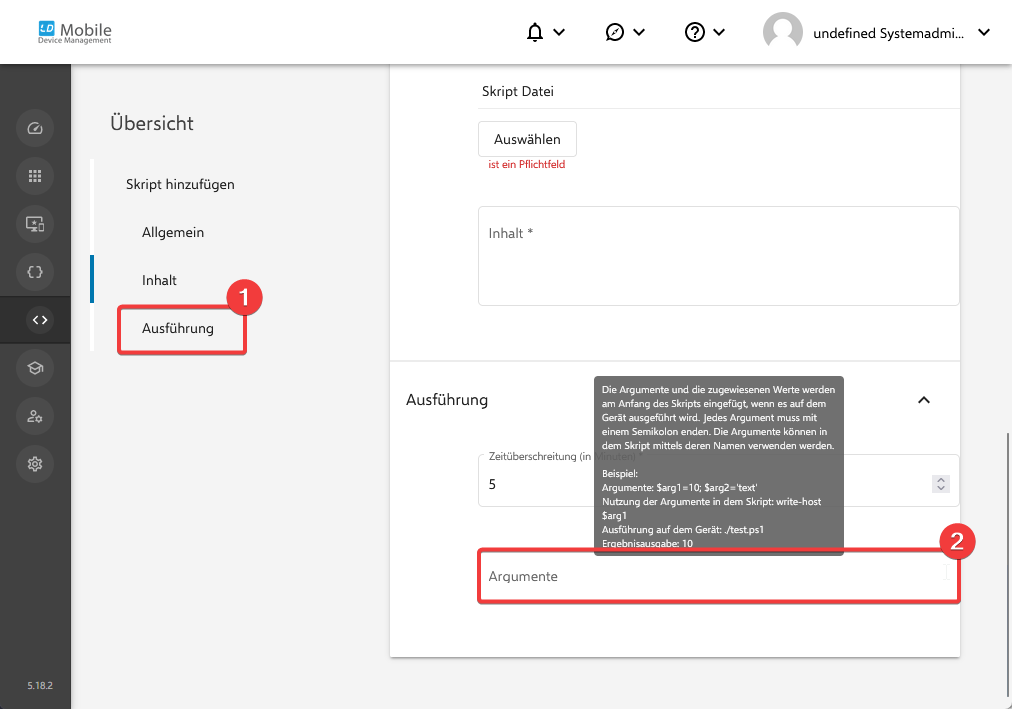1012x709 pixels.
Task: Open the help question mark dropdown
Action: (705, 32)
